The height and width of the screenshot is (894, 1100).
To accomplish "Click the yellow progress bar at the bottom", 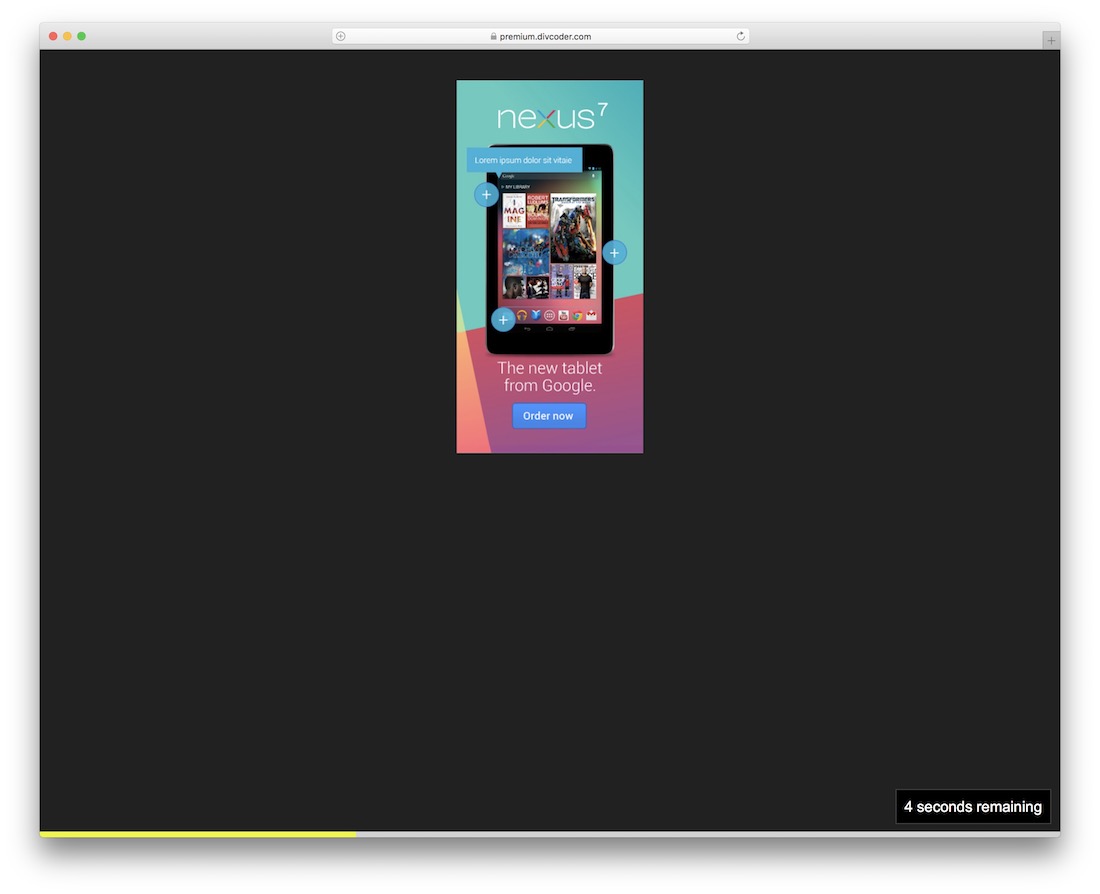I will click(x=198, y=834).
